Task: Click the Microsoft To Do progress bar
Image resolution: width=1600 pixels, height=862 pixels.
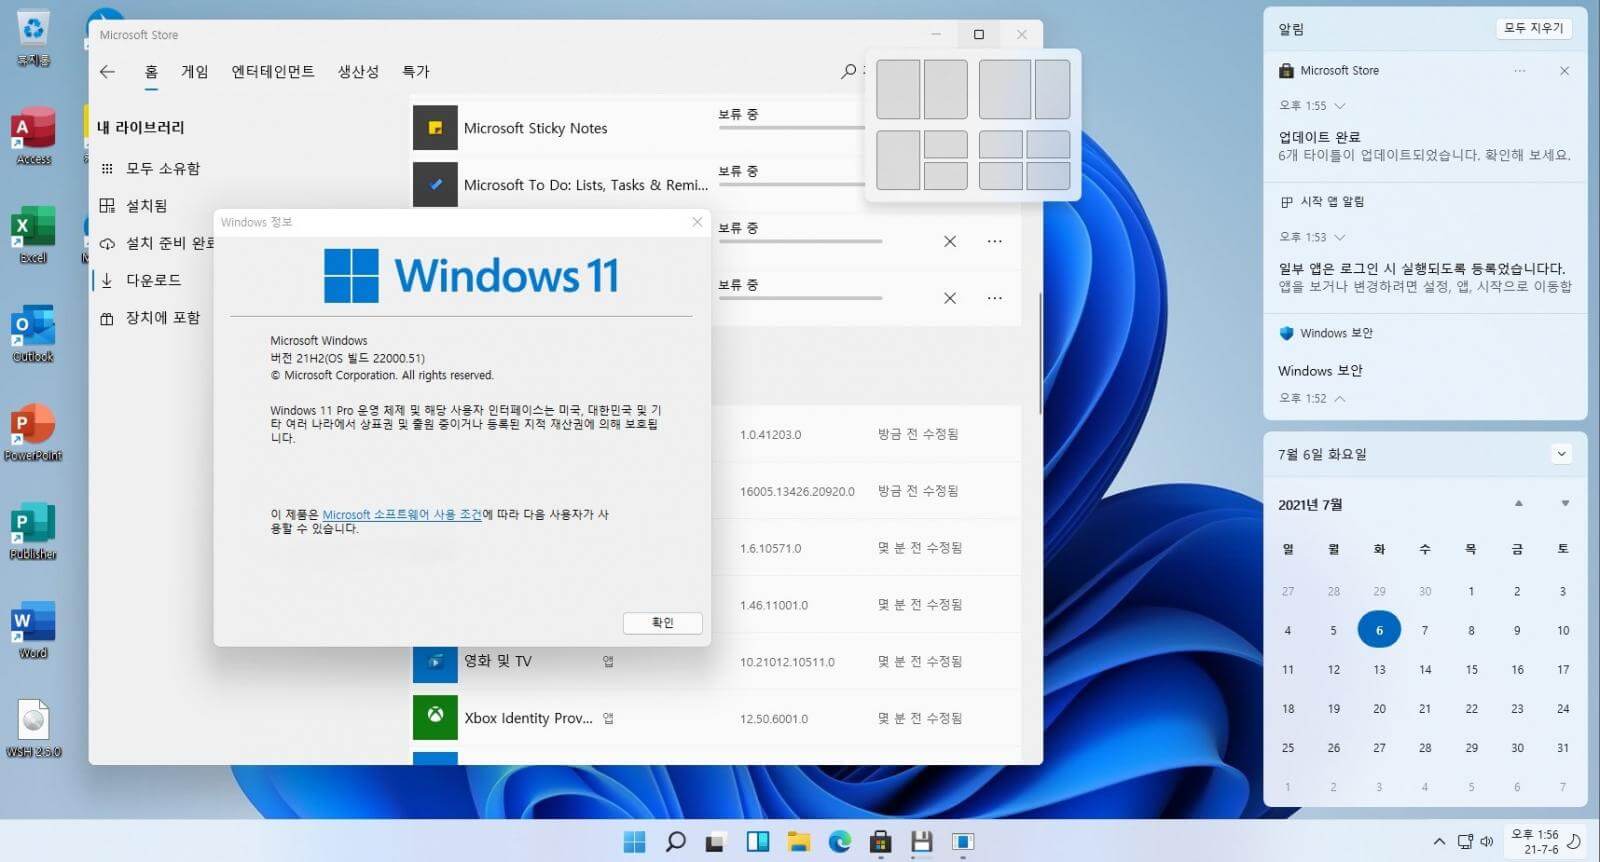Action: tap(790, 184)
